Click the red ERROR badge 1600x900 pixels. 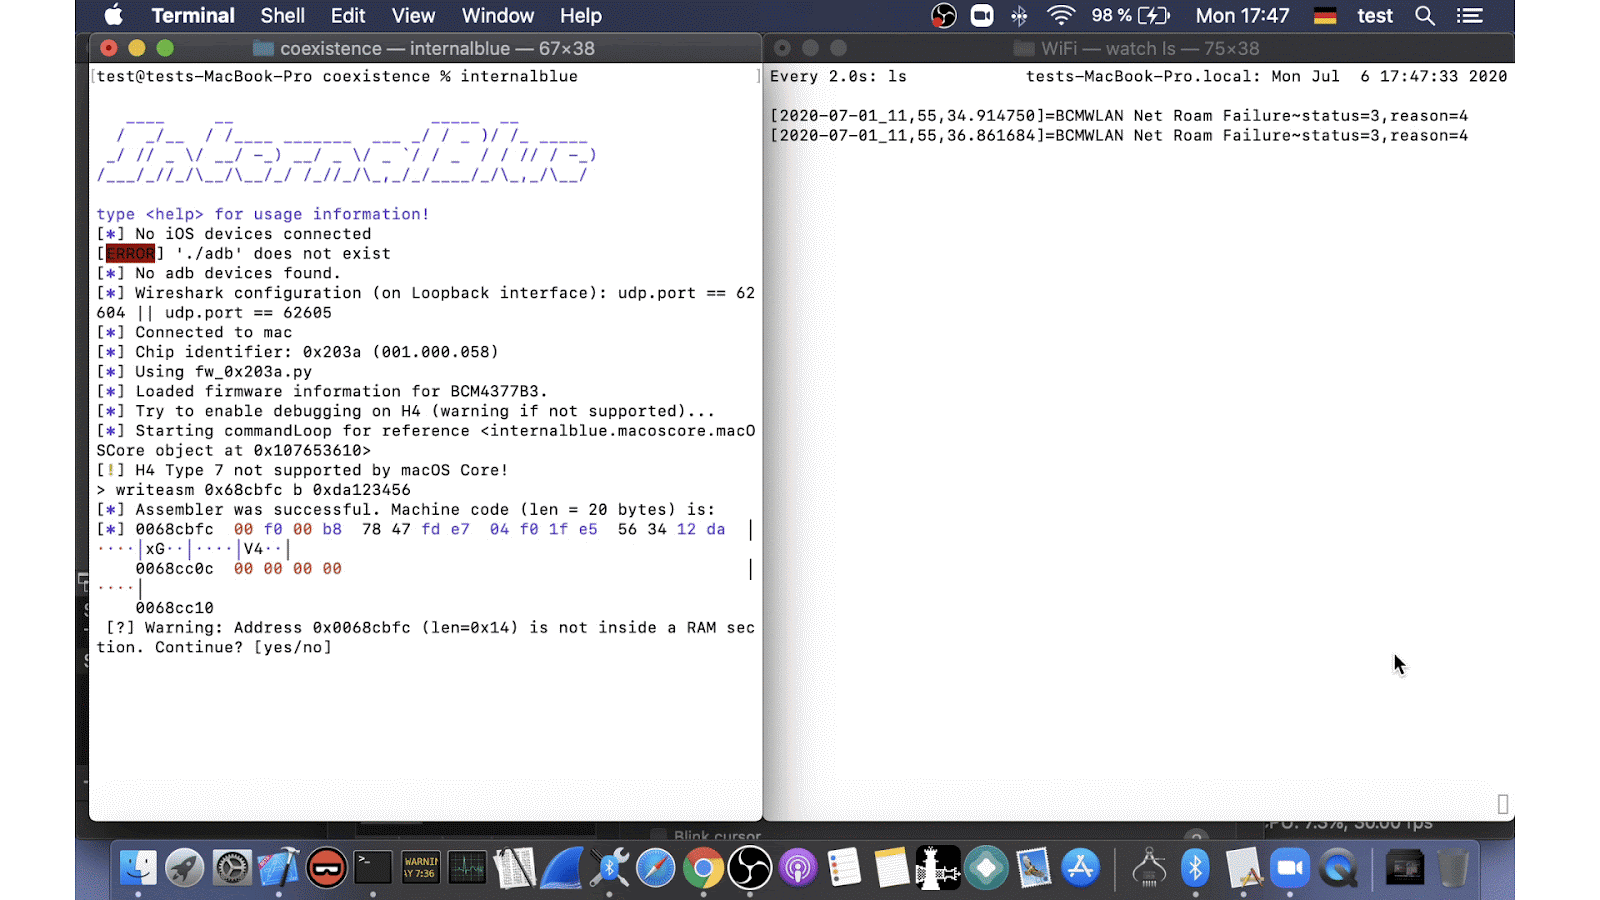pos(130,254)
